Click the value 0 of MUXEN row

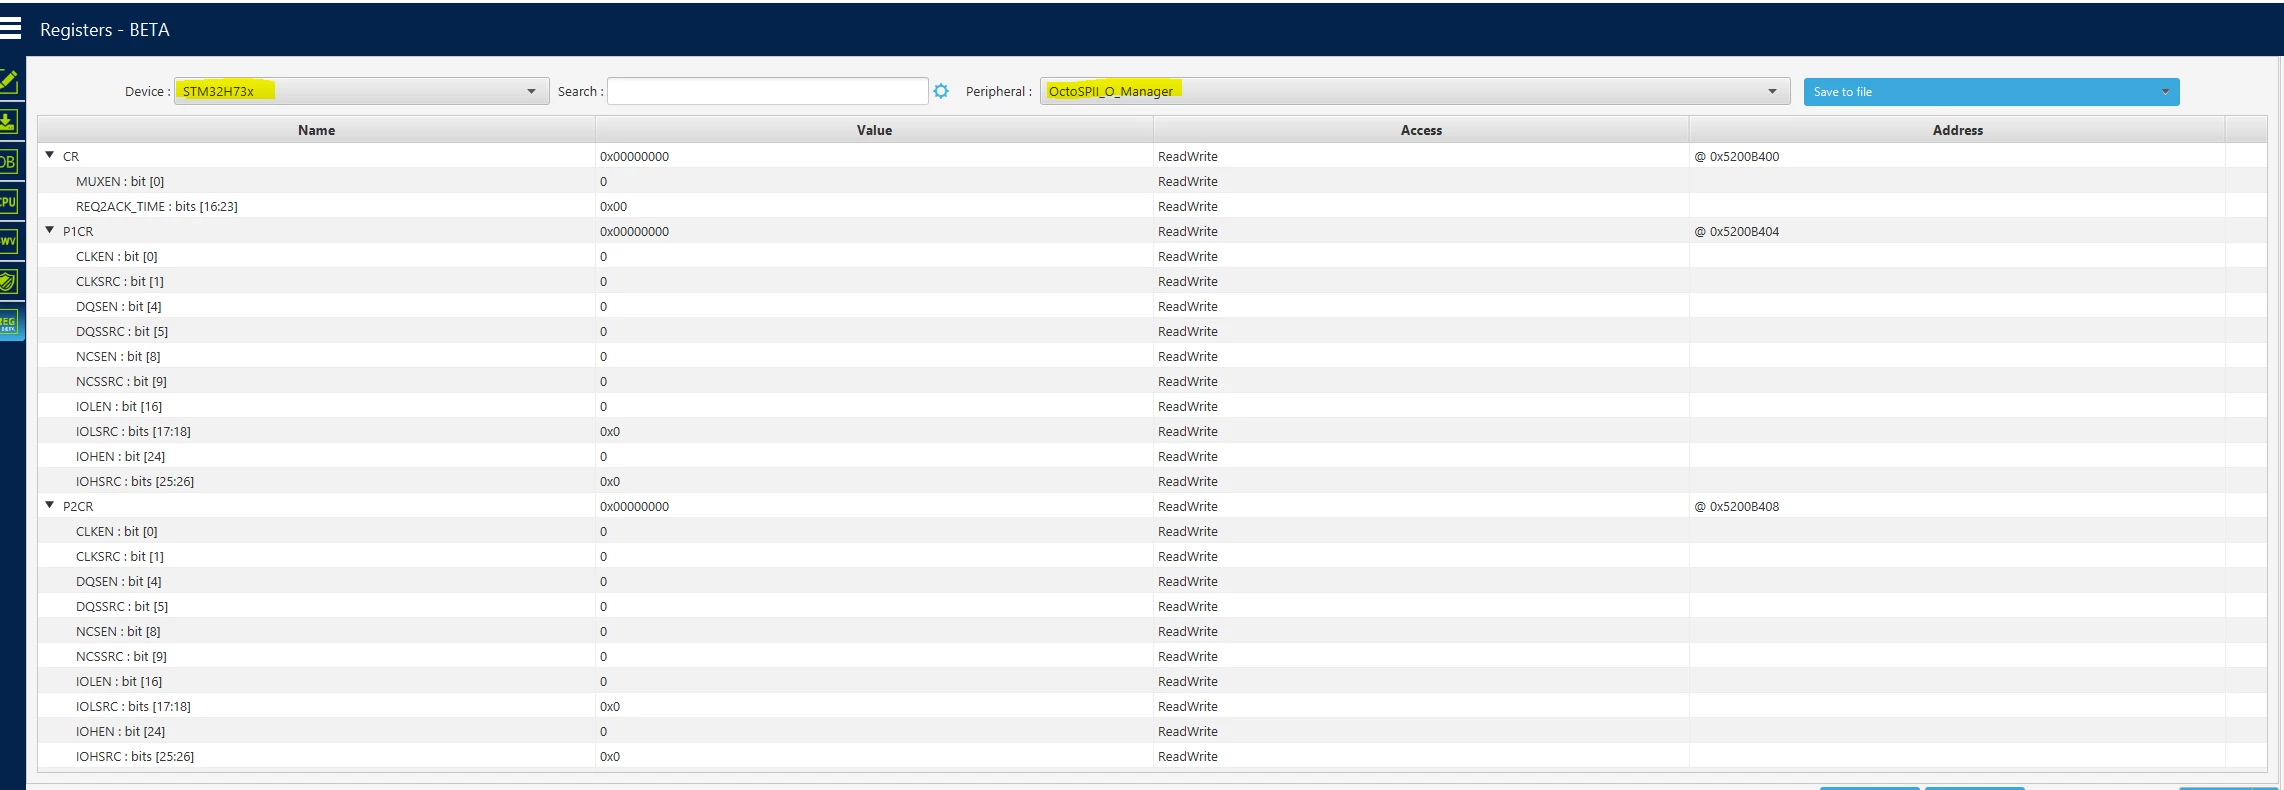pyautogui.click(x=604, y=182)
